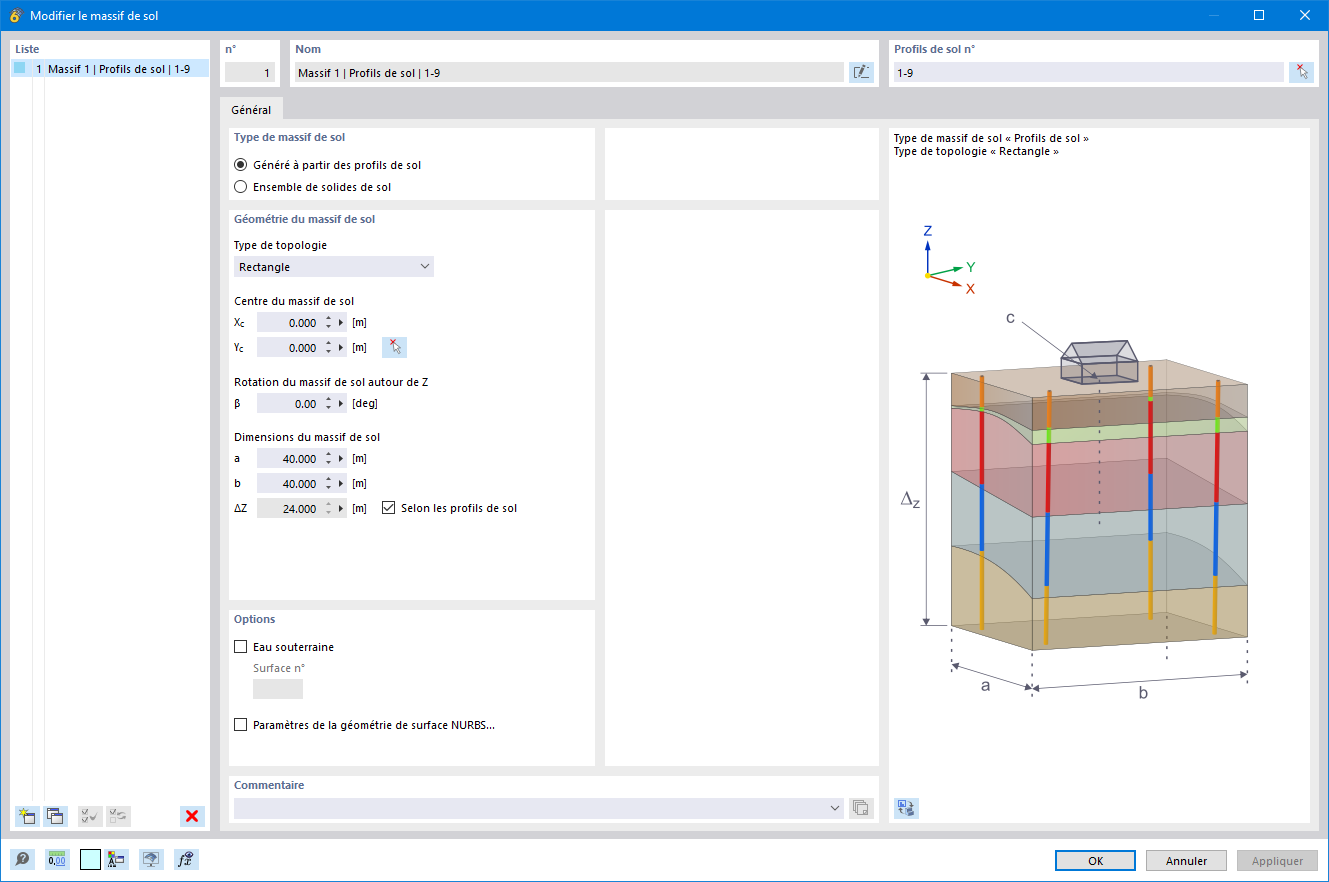Open the help search icon at bottom left
The image size is (1329, 882).
[22, 859]
